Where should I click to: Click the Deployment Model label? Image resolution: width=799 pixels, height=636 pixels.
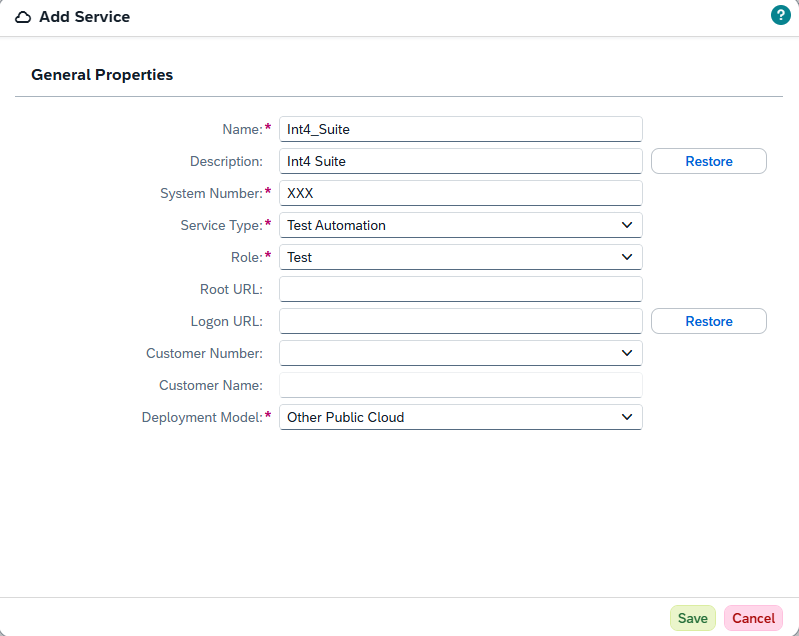(202, 417)
